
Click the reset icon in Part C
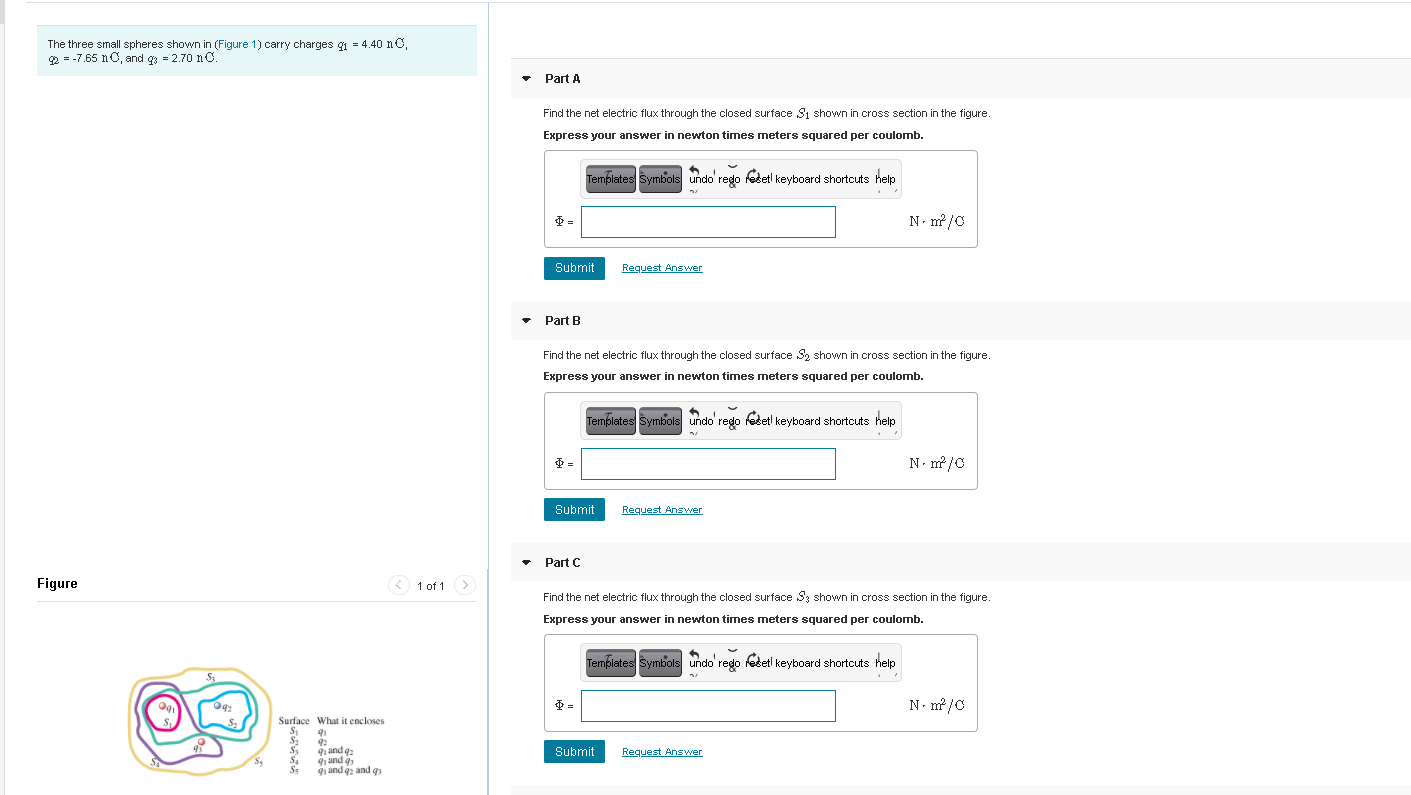758,663
